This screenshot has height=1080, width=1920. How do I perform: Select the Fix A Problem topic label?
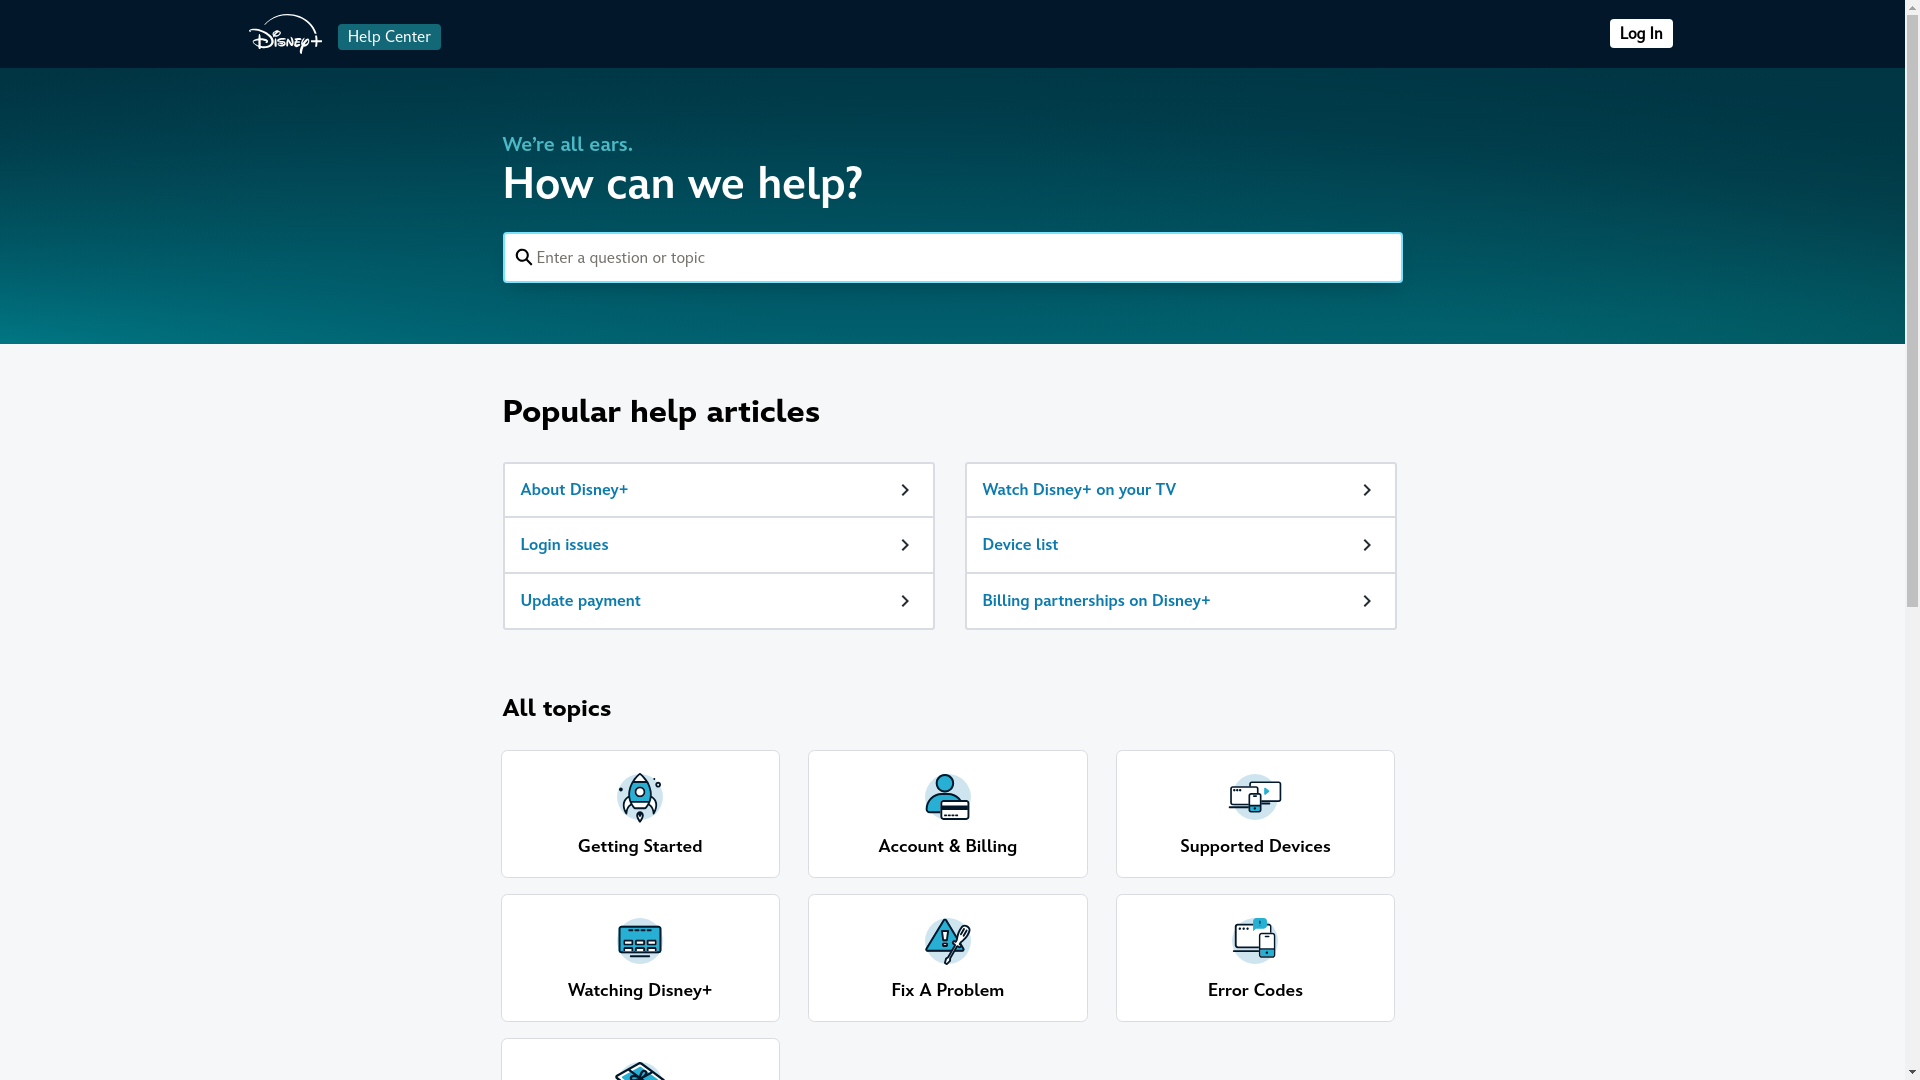click(x=947, y=990)
